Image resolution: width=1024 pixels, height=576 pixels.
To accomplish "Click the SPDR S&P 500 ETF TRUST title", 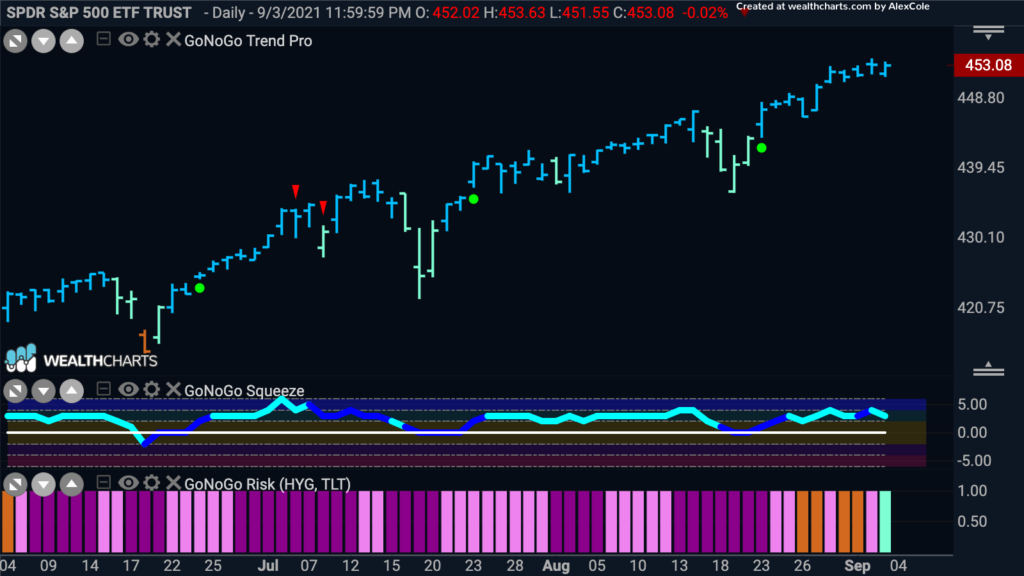I will [99, 12].
